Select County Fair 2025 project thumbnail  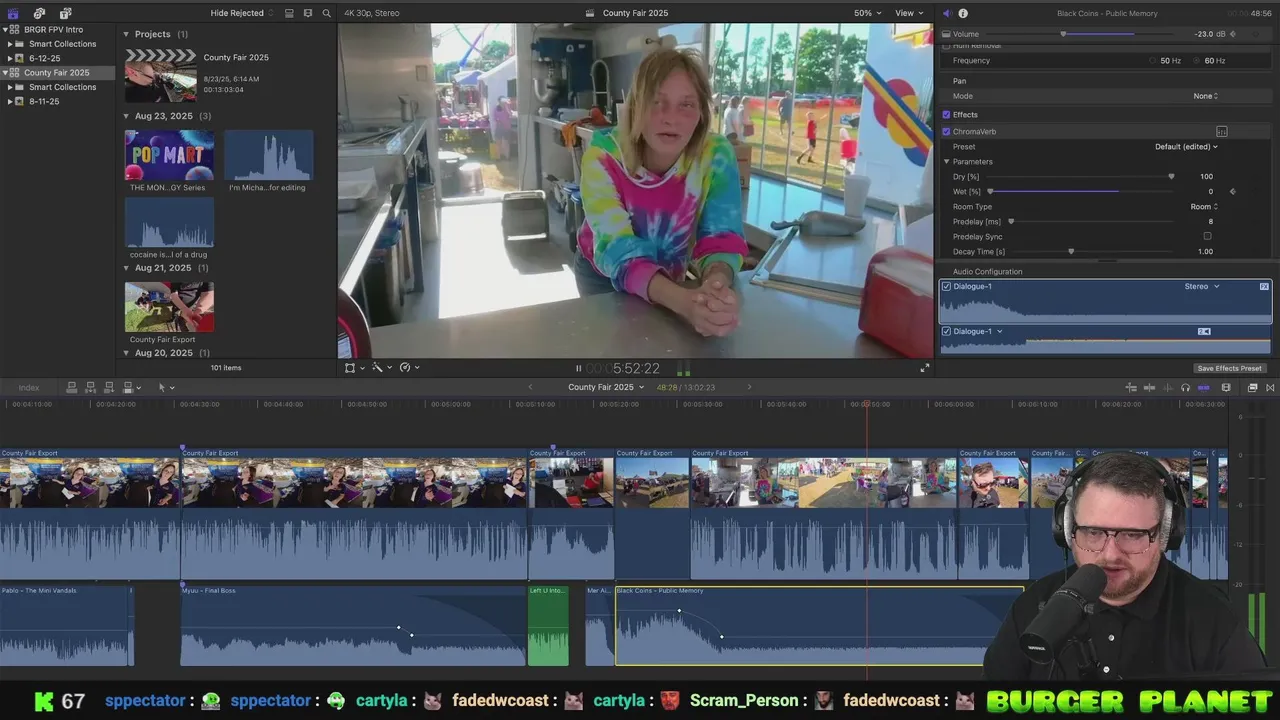click(161, 75)
